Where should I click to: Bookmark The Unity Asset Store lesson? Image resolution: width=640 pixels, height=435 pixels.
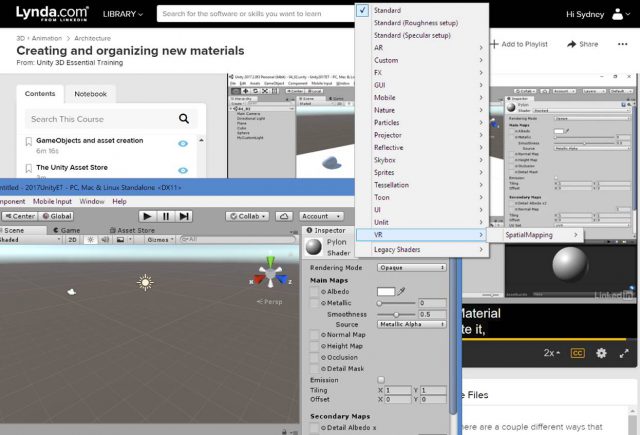point(29,168)
